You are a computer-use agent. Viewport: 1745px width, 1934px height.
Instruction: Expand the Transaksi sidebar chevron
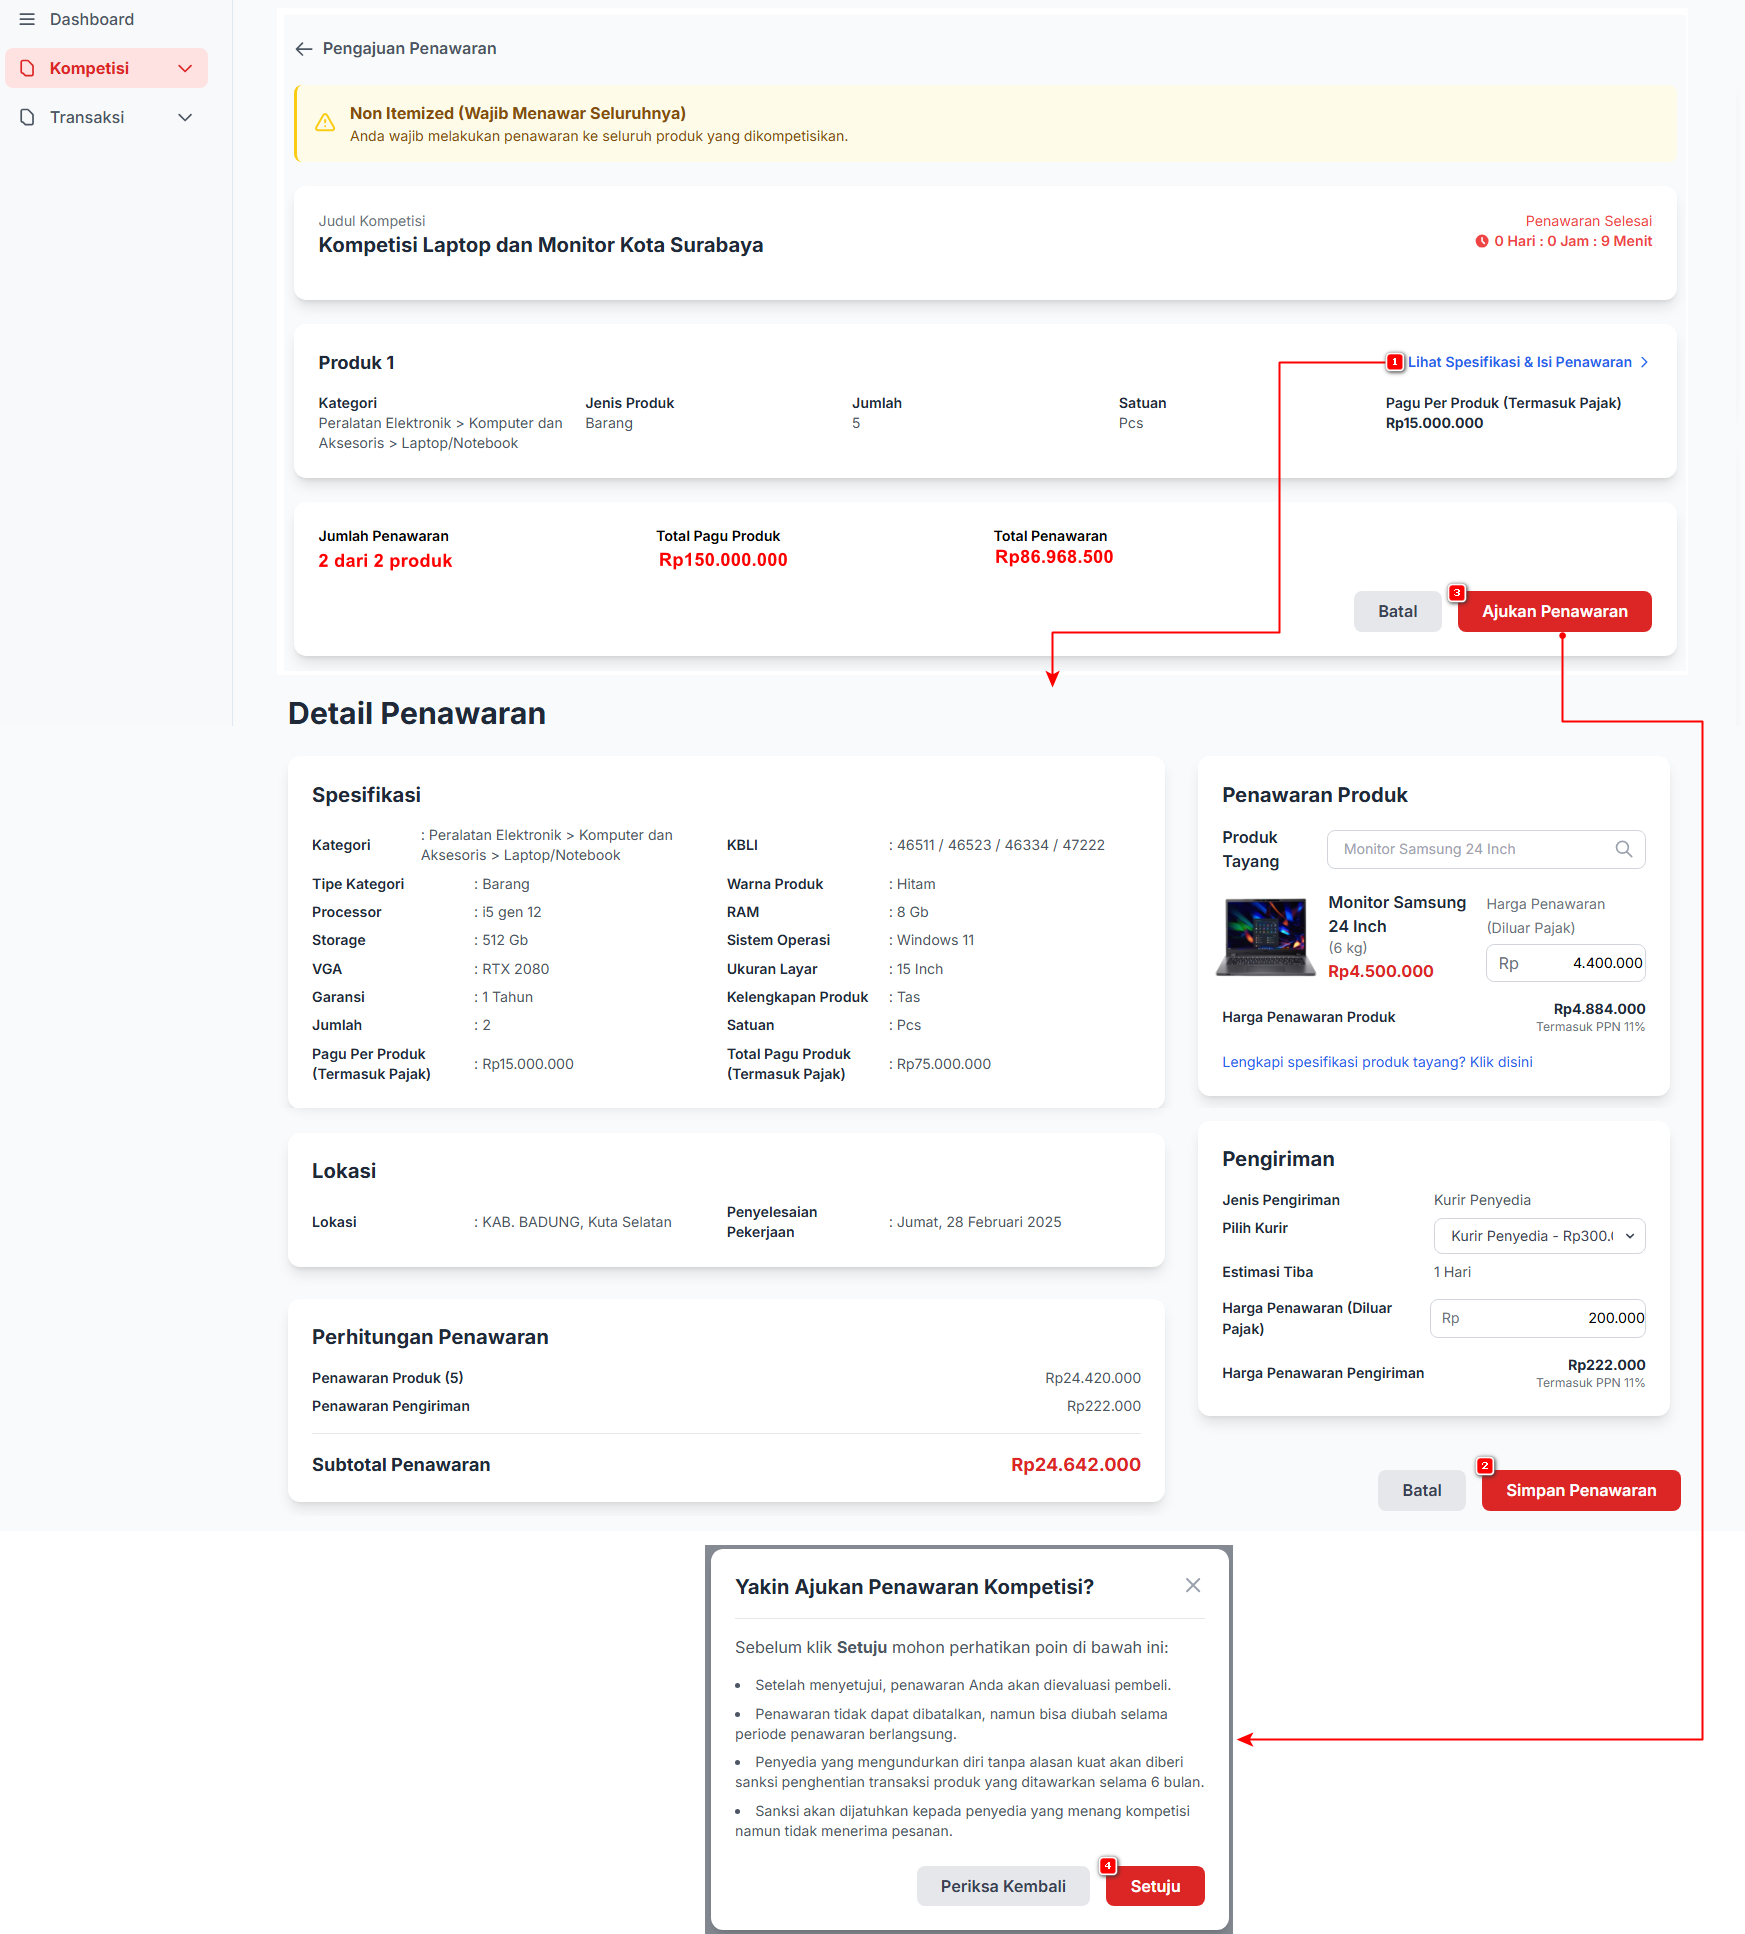pyautogui.click(x=185, y=117)
